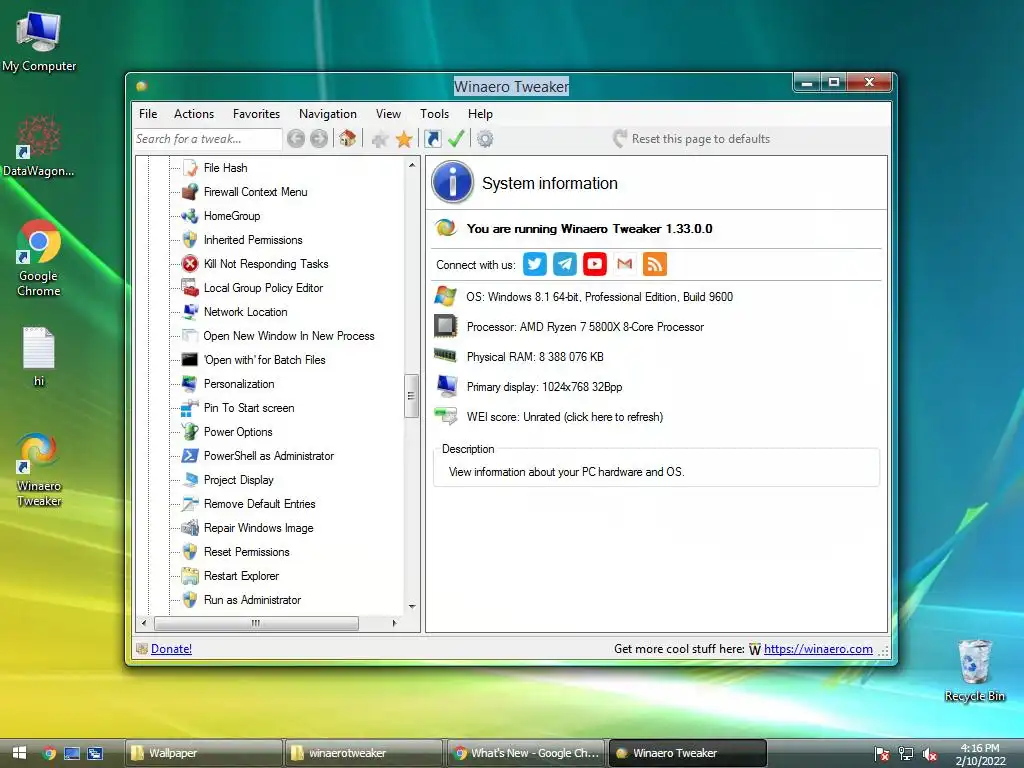Viewport: 1024px width, 768px height.
Task: Click in the Search for a tweak field
Action: (x=208, y=138)
